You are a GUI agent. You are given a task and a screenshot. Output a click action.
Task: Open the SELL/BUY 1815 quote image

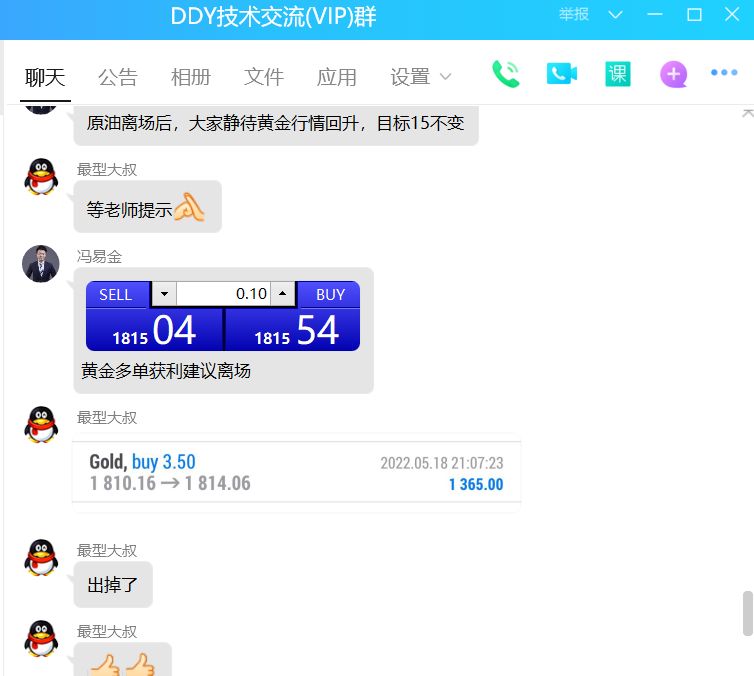point(223,316)
